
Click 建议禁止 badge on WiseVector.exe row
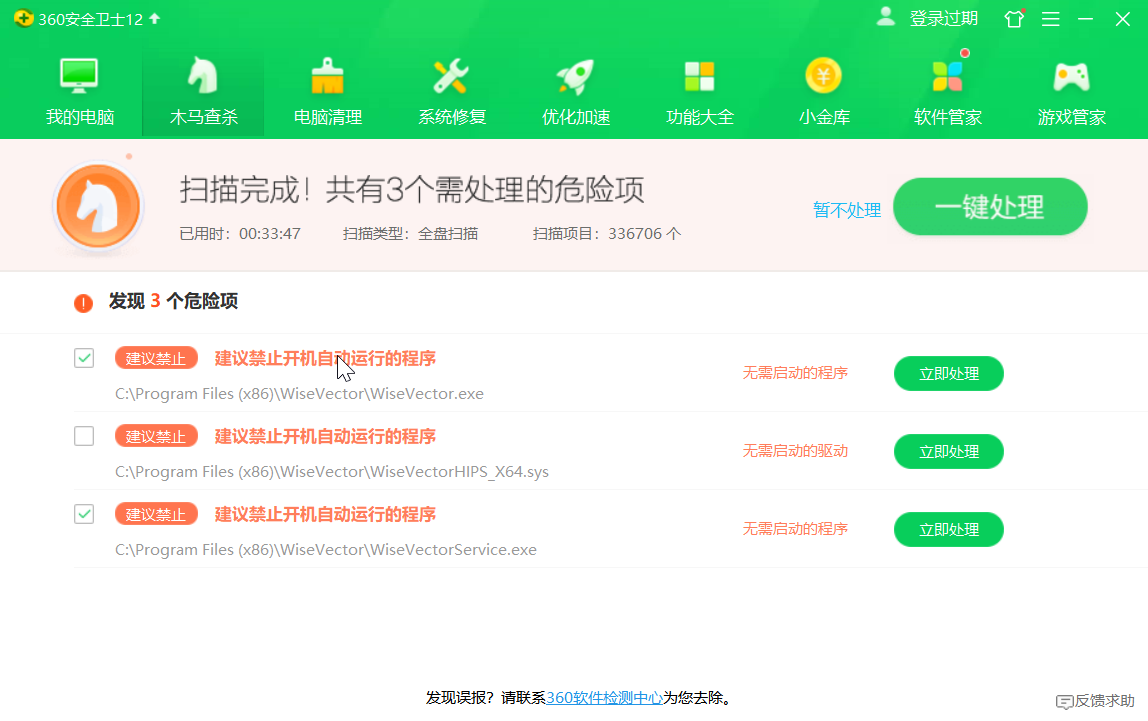[156, 358]
